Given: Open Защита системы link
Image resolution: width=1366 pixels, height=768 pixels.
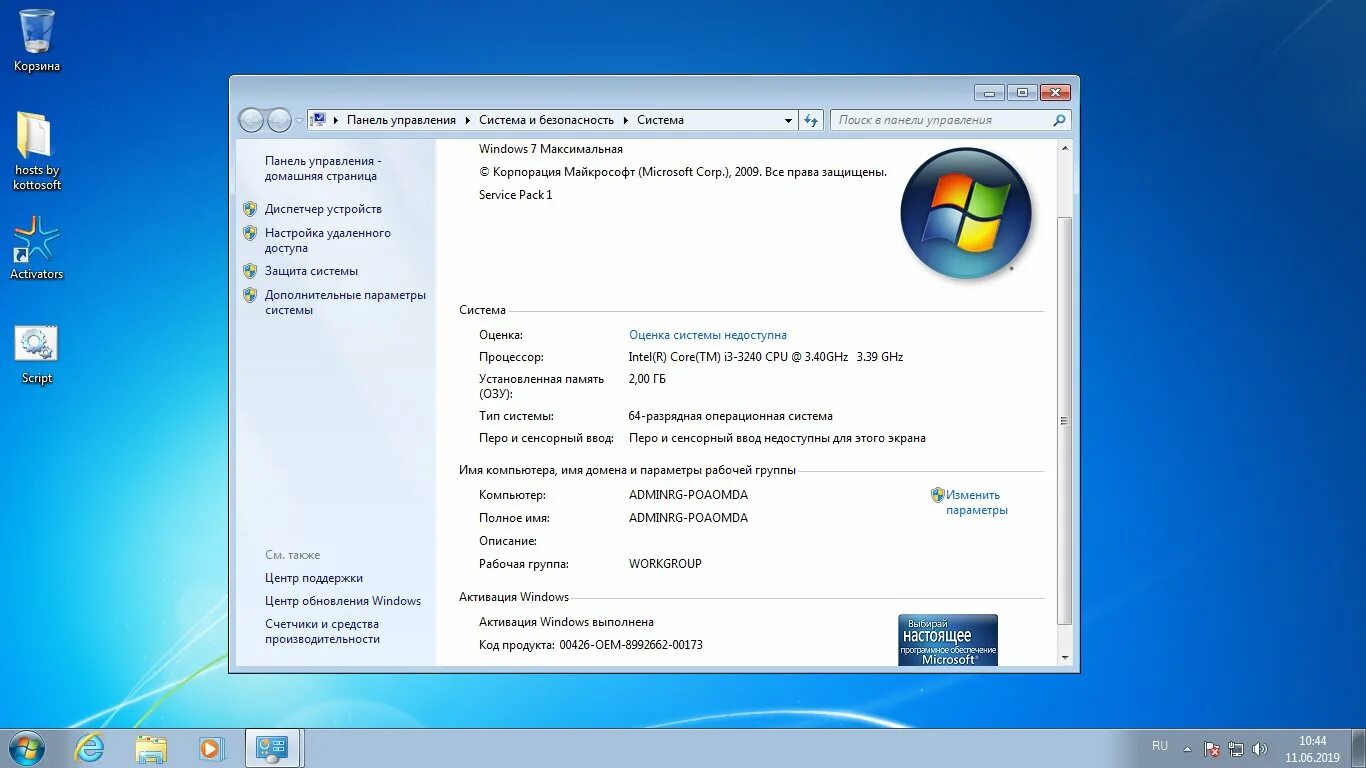Looking at the screenshot, I should 311,271.
